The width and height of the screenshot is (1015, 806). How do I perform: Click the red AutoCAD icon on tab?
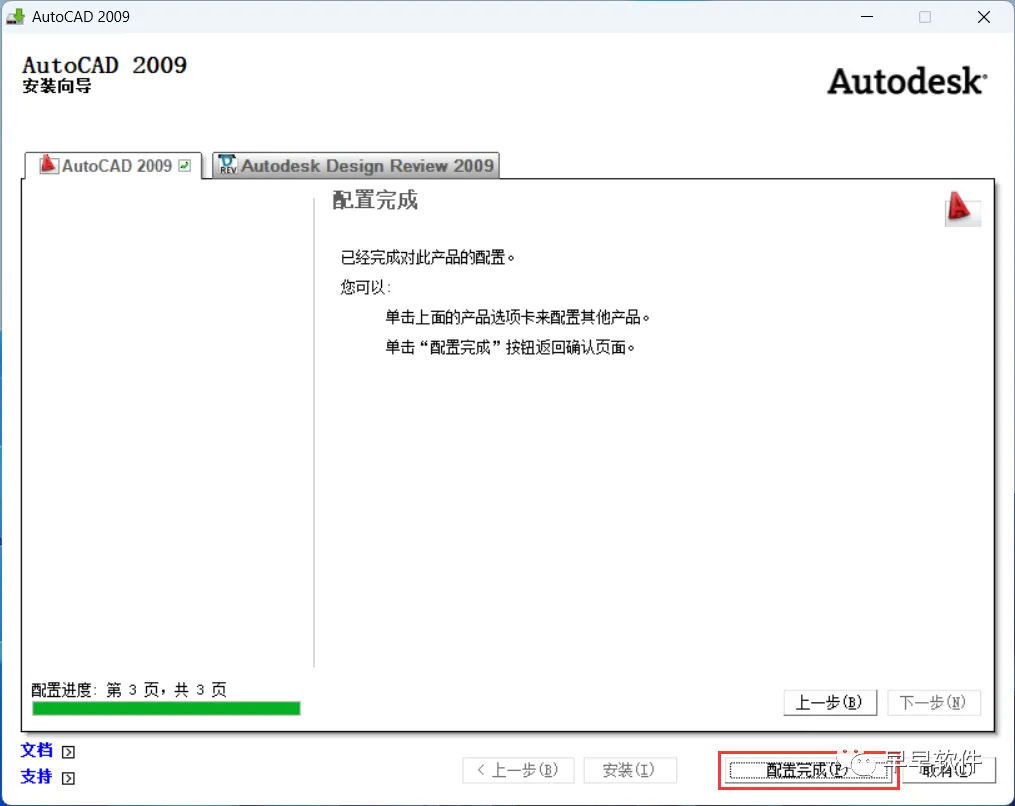[x=49, y=164]
